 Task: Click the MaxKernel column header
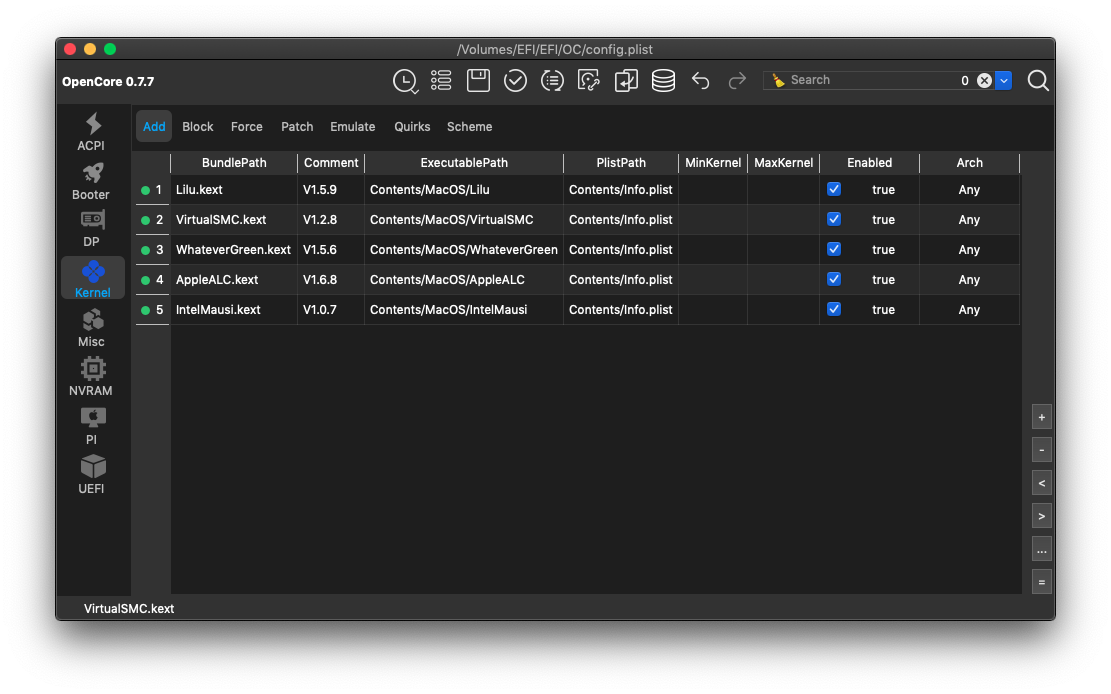[x=784, y=163]
